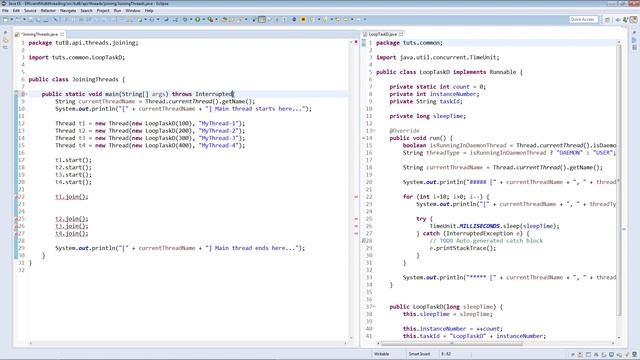Open the Project menu

103,11
